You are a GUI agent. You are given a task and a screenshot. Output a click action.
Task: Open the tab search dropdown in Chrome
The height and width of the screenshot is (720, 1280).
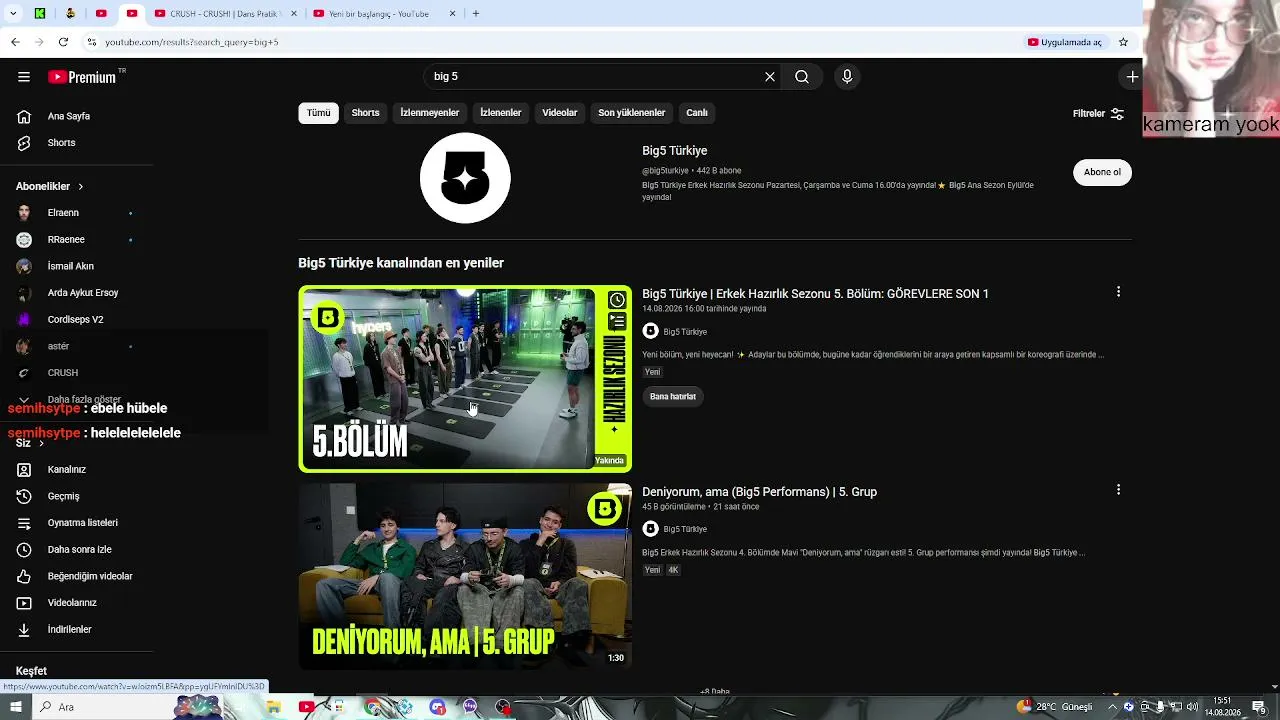pos(13,14)
